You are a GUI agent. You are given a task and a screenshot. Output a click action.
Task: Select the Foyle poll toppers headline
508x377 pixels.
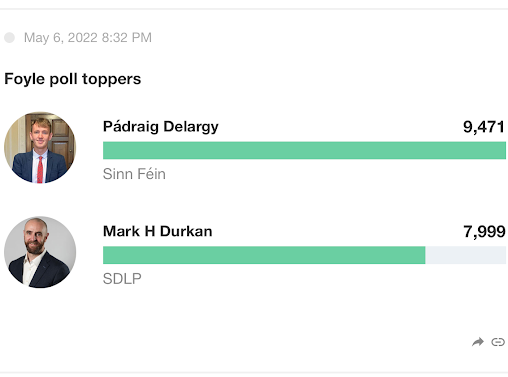[73, 79]
